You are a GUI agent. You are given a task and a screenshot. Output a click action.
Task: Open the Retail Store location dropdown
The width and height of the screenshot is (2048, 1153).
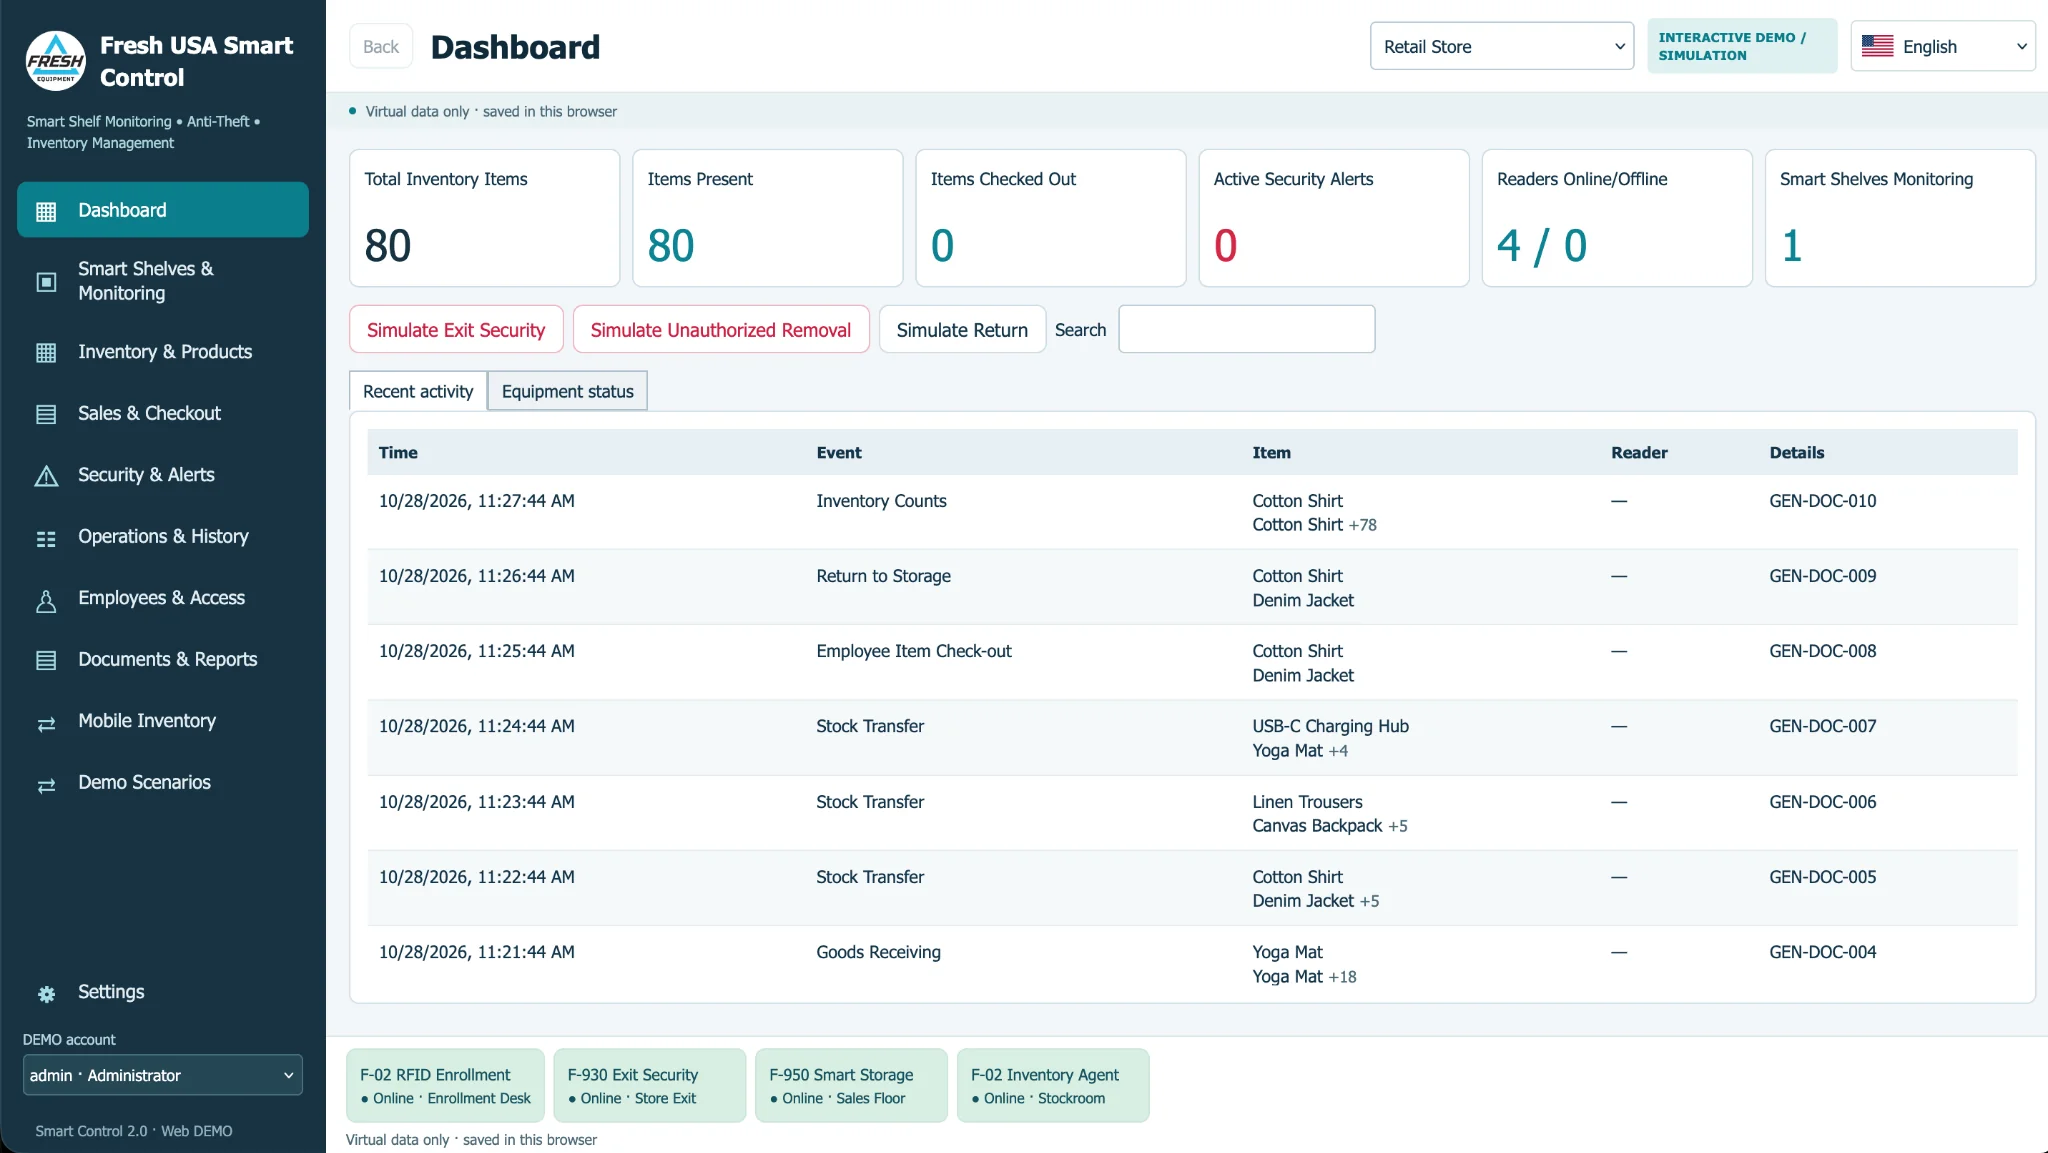point(1502,46)
